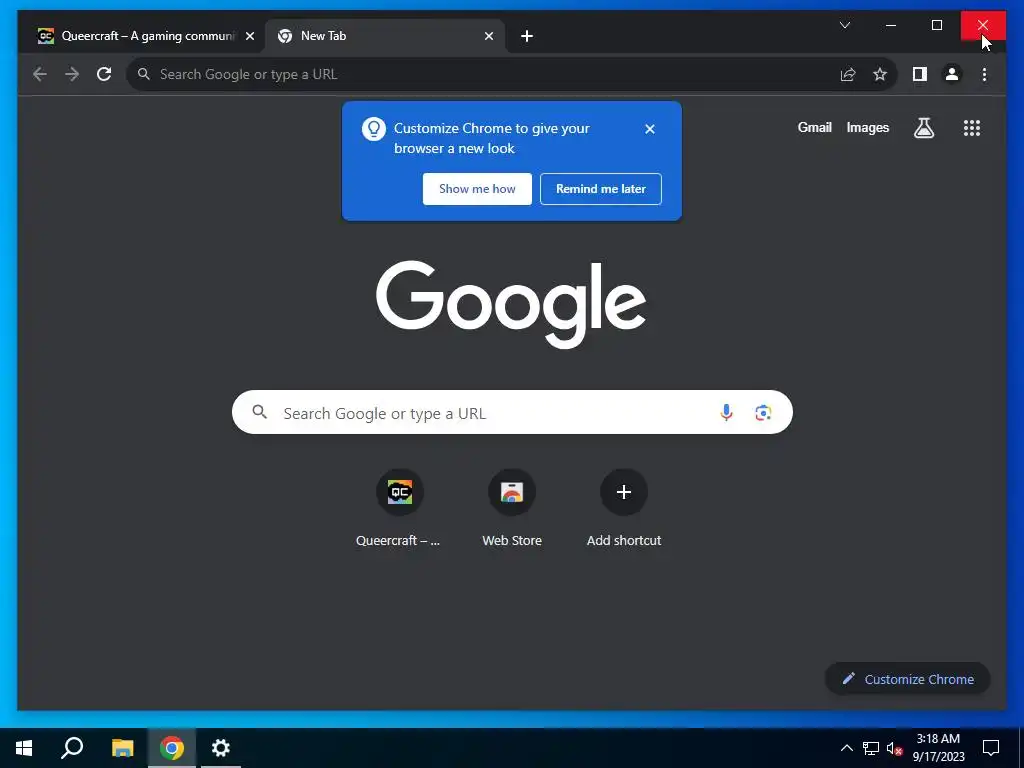Show hidden system tray icons
The height and width of the screenshot is (768, 1024).
coord(846,748)
